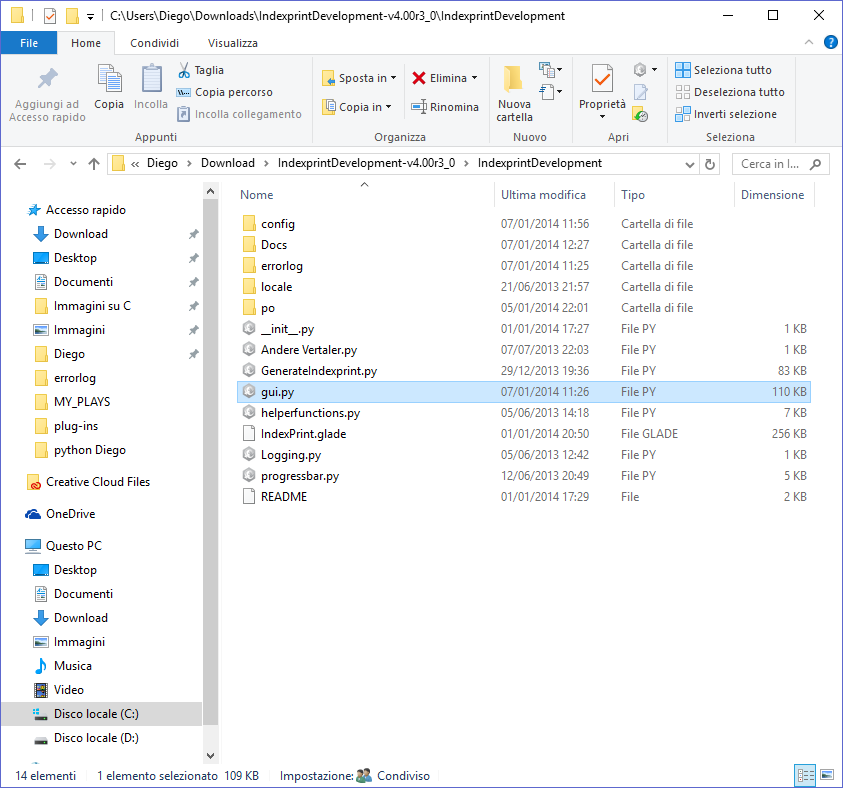Screen dimensions: 843x788
Task: Select file Andere Vertaler.py
Action: pyautogui.click(x=524, y=350)
